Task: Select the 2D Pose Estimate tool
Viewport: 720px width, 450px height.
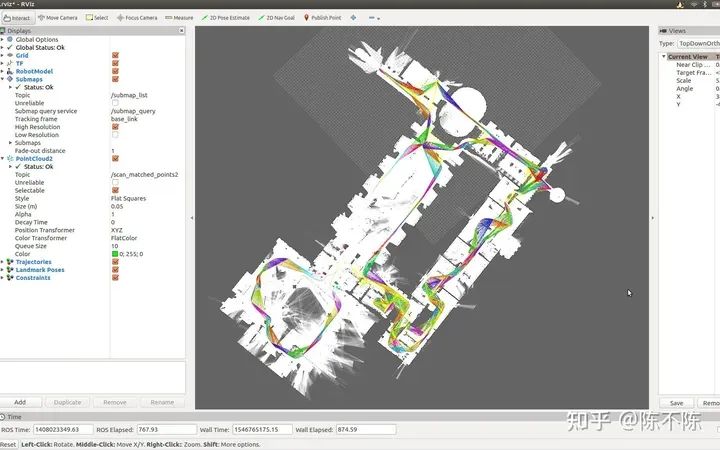Action: coord(225,17)
